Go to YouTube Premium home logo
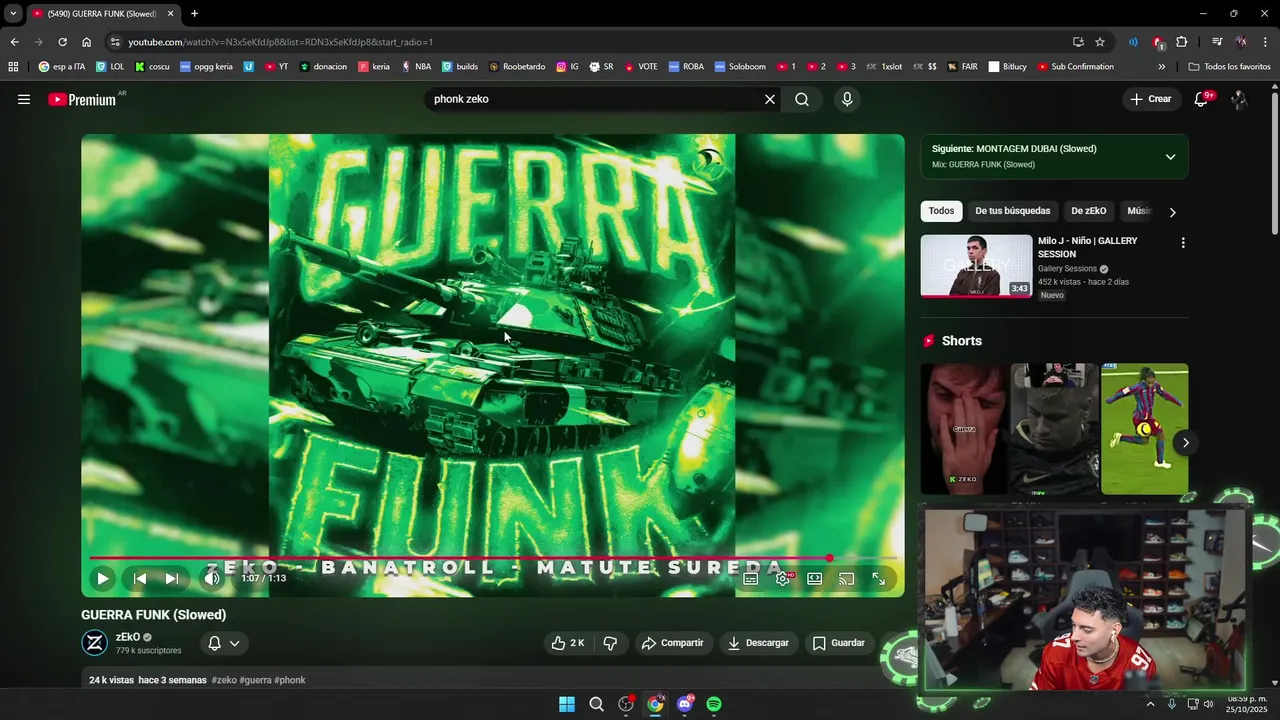The image size is (1280, 720). pos(82,99)
